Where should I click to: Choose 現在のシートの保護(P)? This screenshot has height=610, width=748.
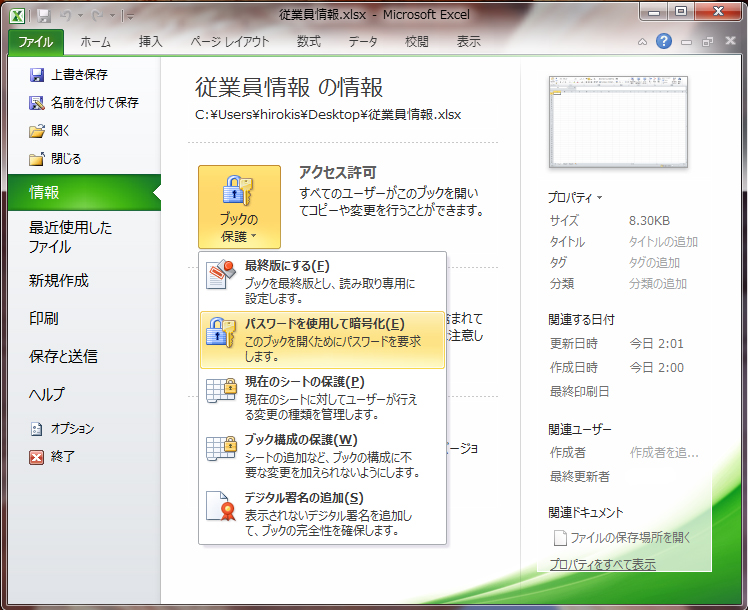coord(322,397)
